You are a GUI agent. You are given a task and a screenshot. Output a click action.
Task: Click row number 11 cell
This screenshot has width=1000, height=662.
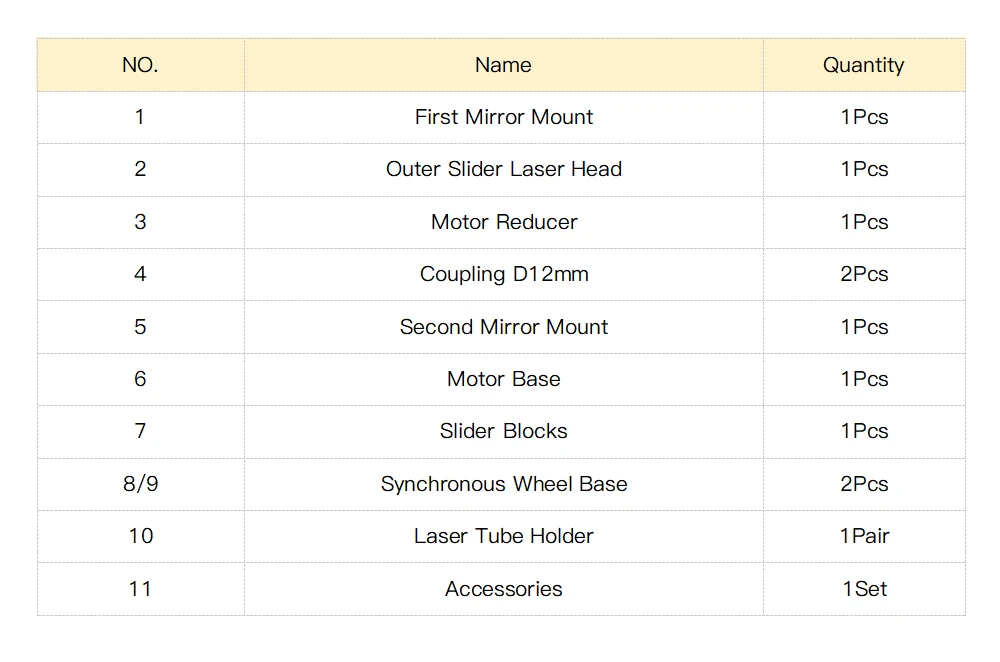click(140, 589)
